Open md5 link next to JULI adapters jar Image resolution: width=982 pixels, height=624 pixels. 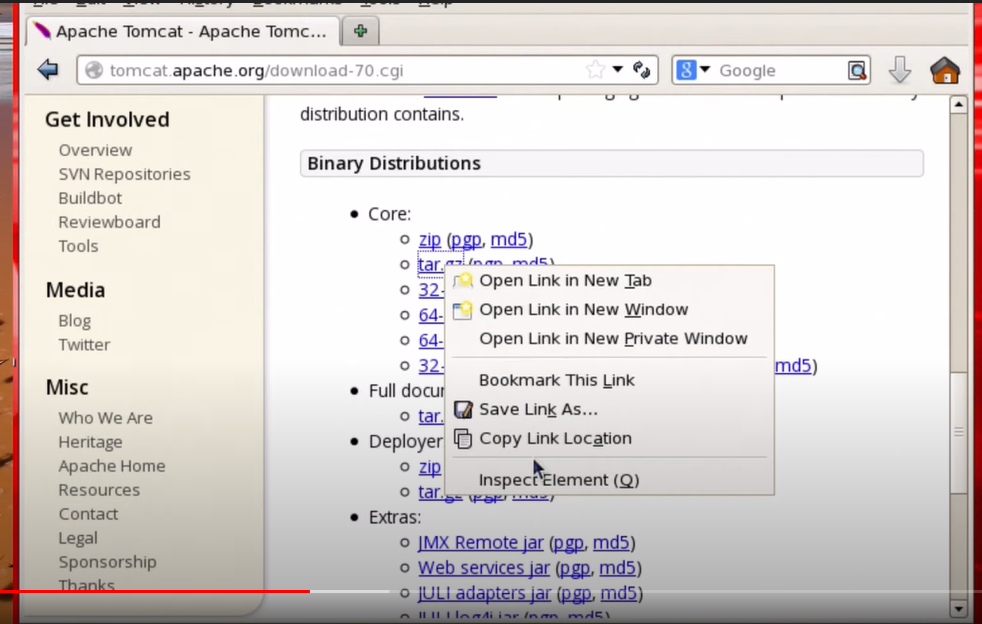pyautogui.click(x=619, y=593)
